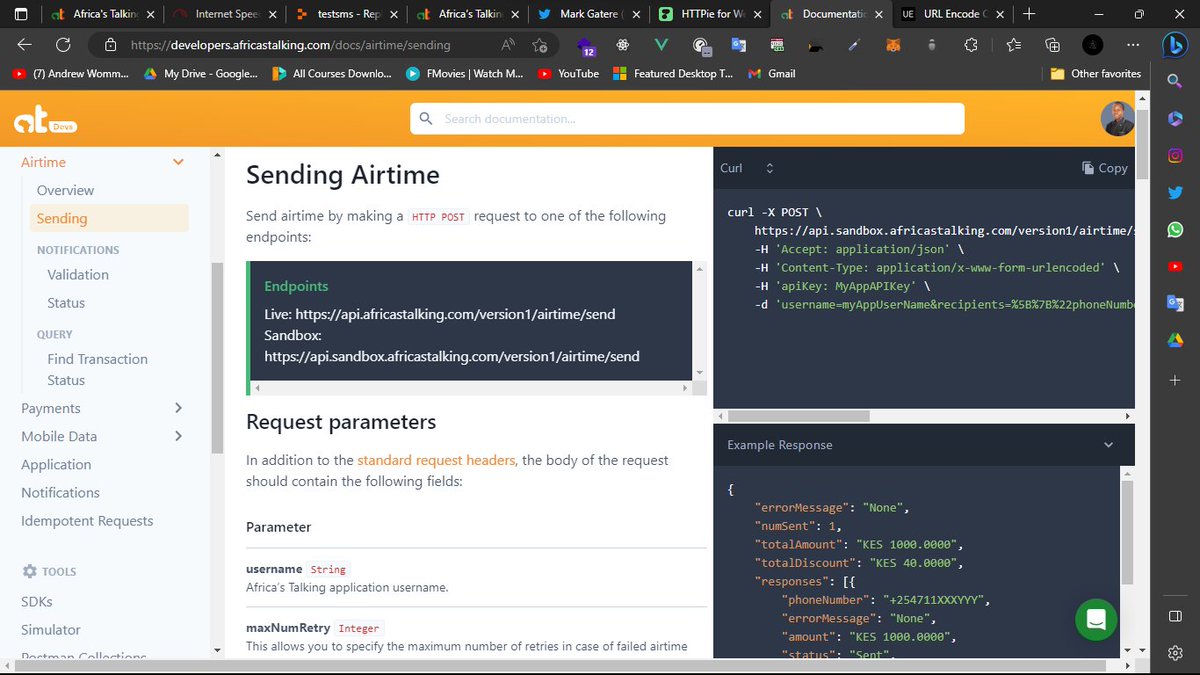
Task: Open the Gmail bookmark
Action: click(771, 73)
